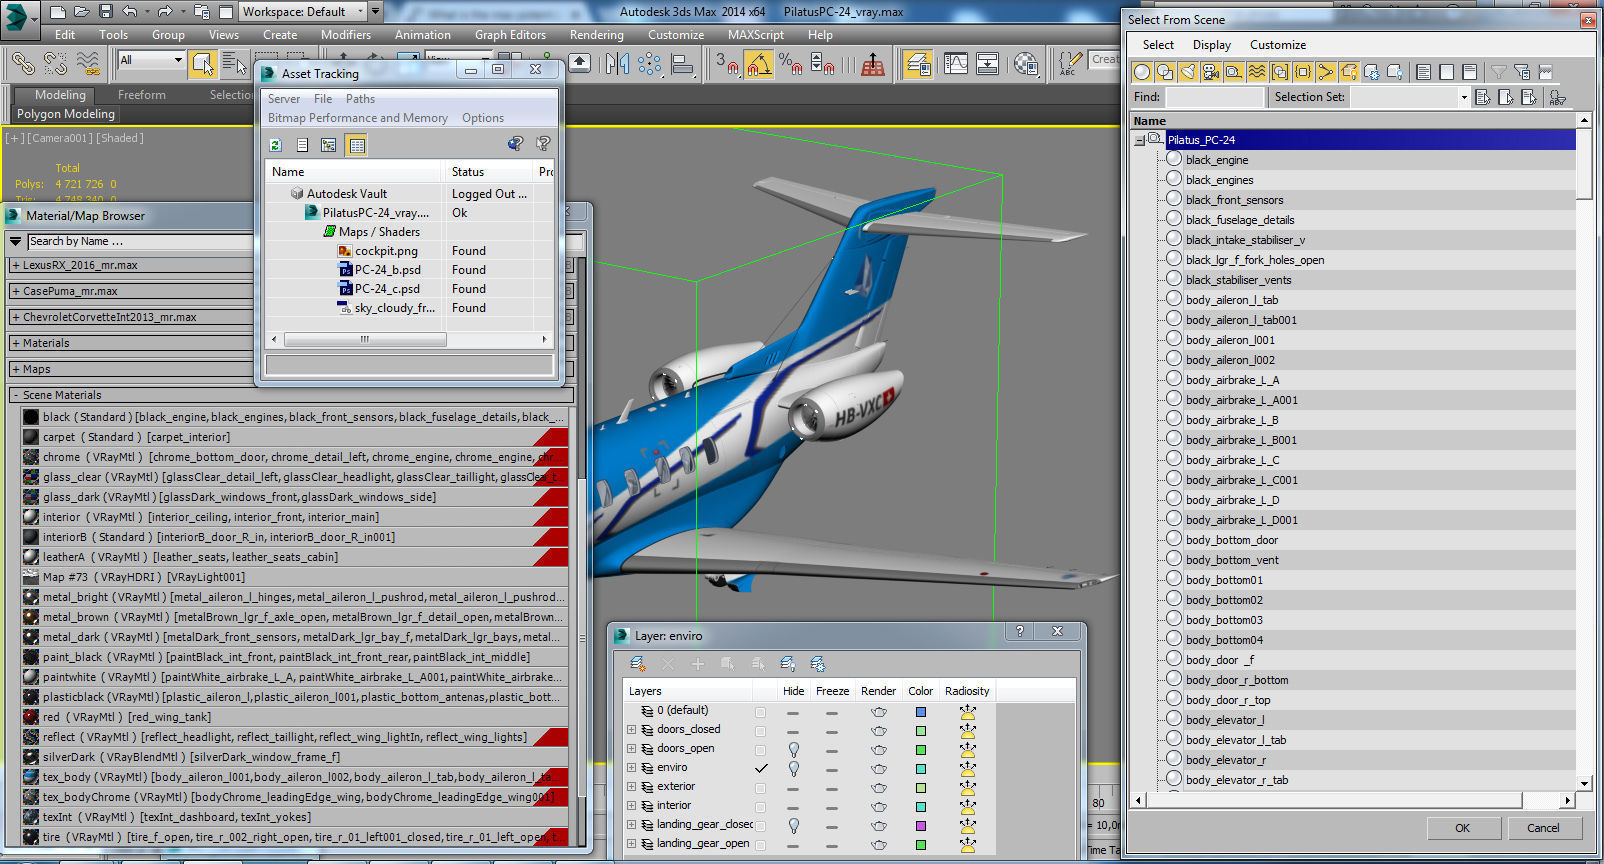Click the magenta color swatch of landing_gear_closed
This screenshot has width=1604, height=864.
coord(921,826)
